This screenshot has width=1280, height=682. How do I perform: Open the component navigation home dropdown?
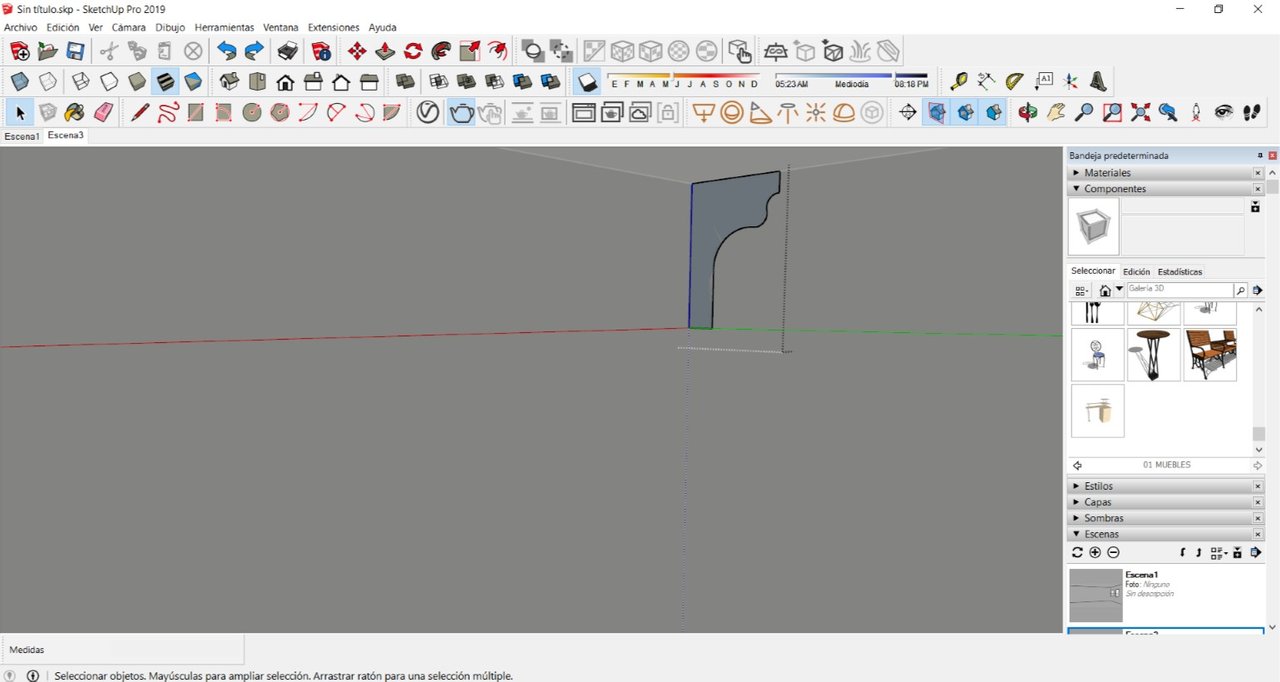pos(1105,291)
